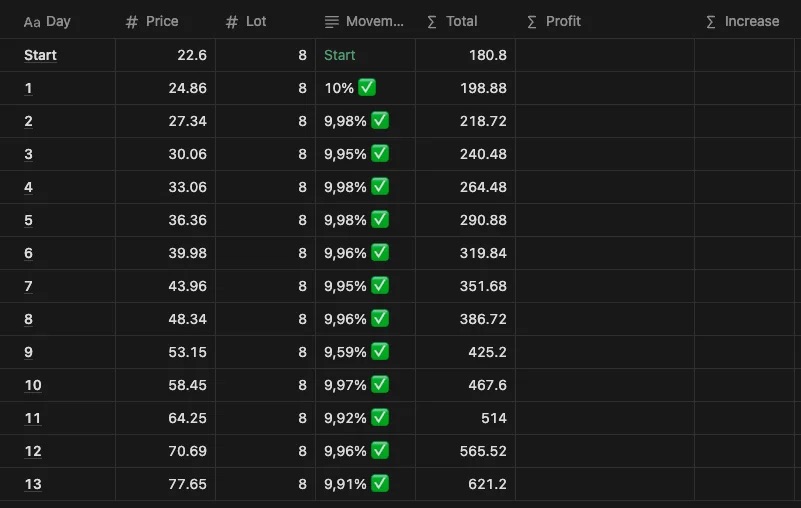Click the hash icon next to Lot
The width and height of the screenshot is (801, 508).
click(x=232, y=22)
